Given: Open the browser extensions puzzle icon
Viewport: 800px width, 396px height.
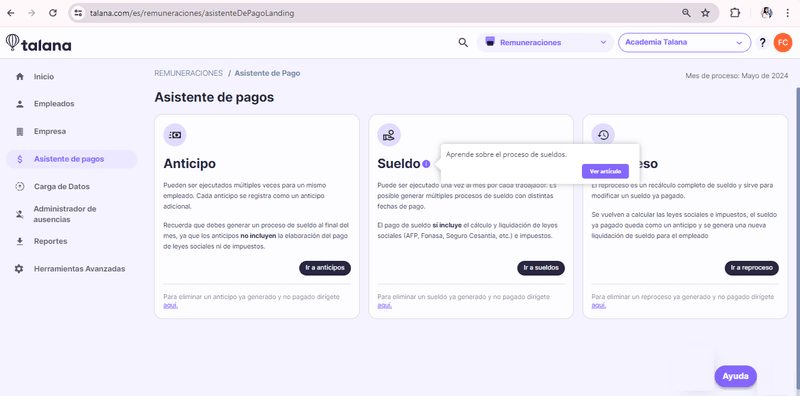Looking at the screenshot, I should point(735,13).
